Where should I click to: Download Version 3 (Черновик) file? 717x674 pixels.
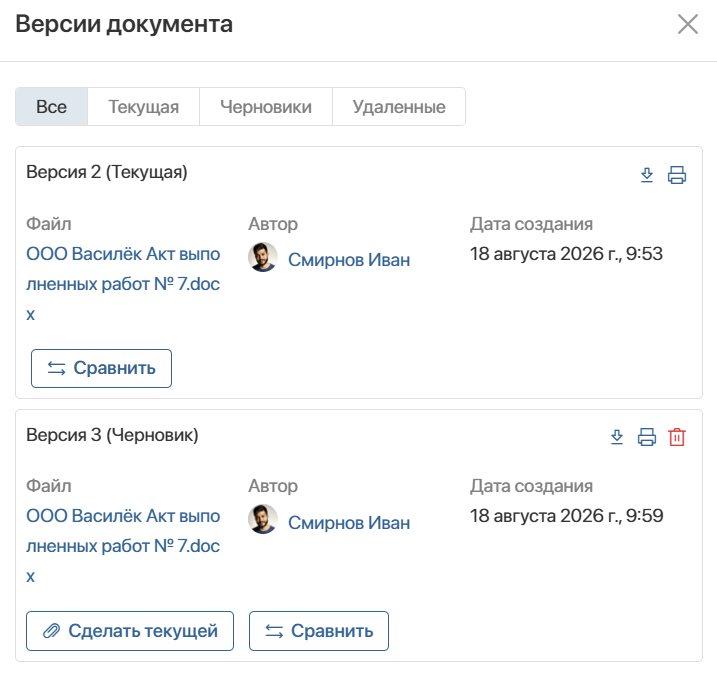click(617, 437)
